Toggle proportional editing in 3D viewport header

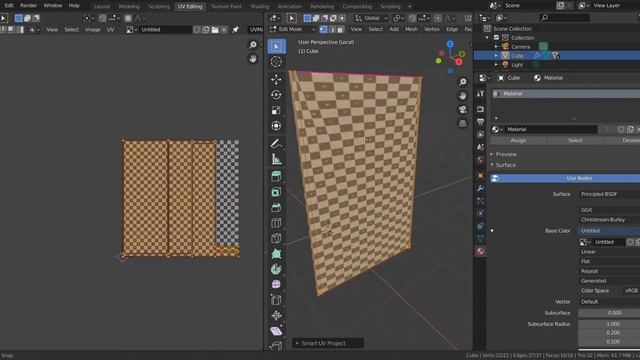coord(438,18)
